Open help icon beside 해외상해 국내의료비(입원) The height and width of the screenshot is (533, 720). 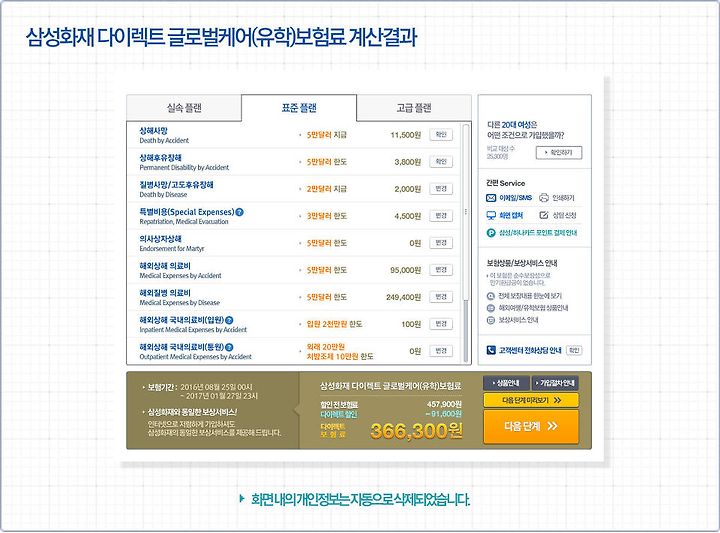(229, 320)
